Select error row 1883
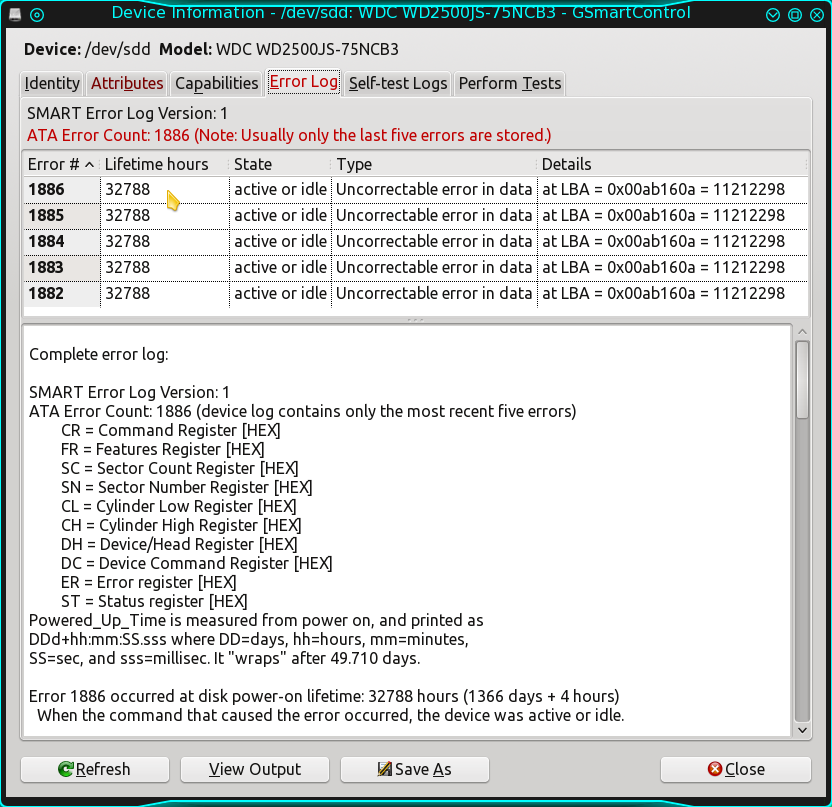Screen dimensions: 832x807 pyautogui.click(x=416, y=267)
